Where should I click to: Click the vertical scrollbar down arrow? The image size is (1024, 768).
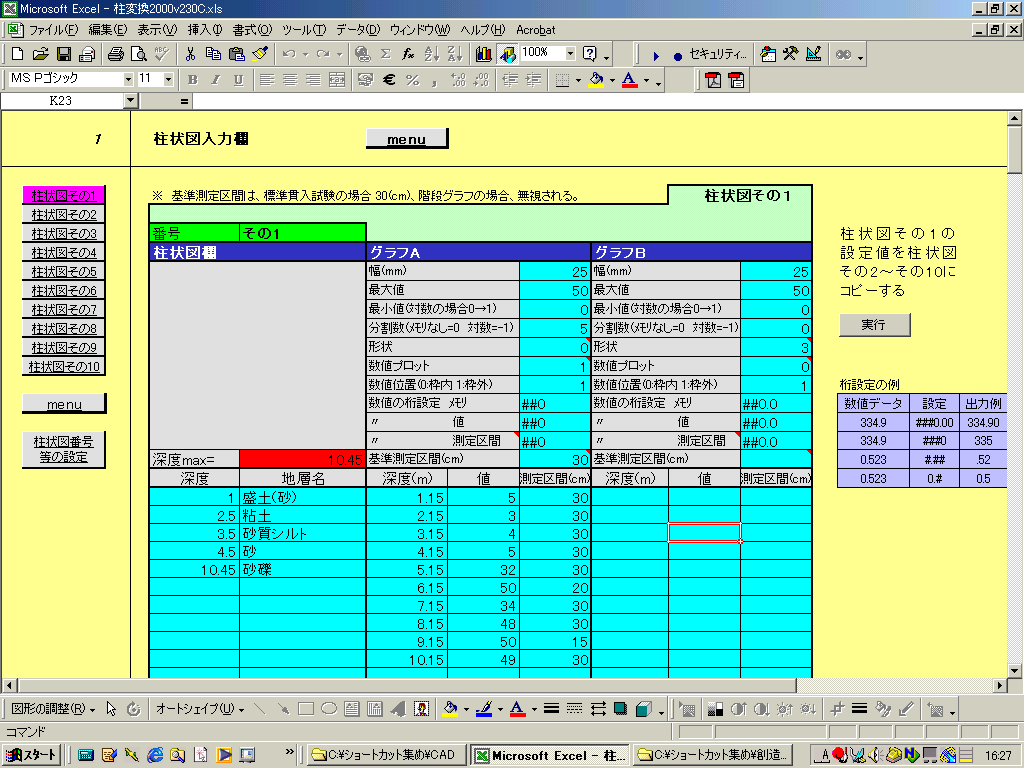pyautogui.click(x=1014, y=670)
